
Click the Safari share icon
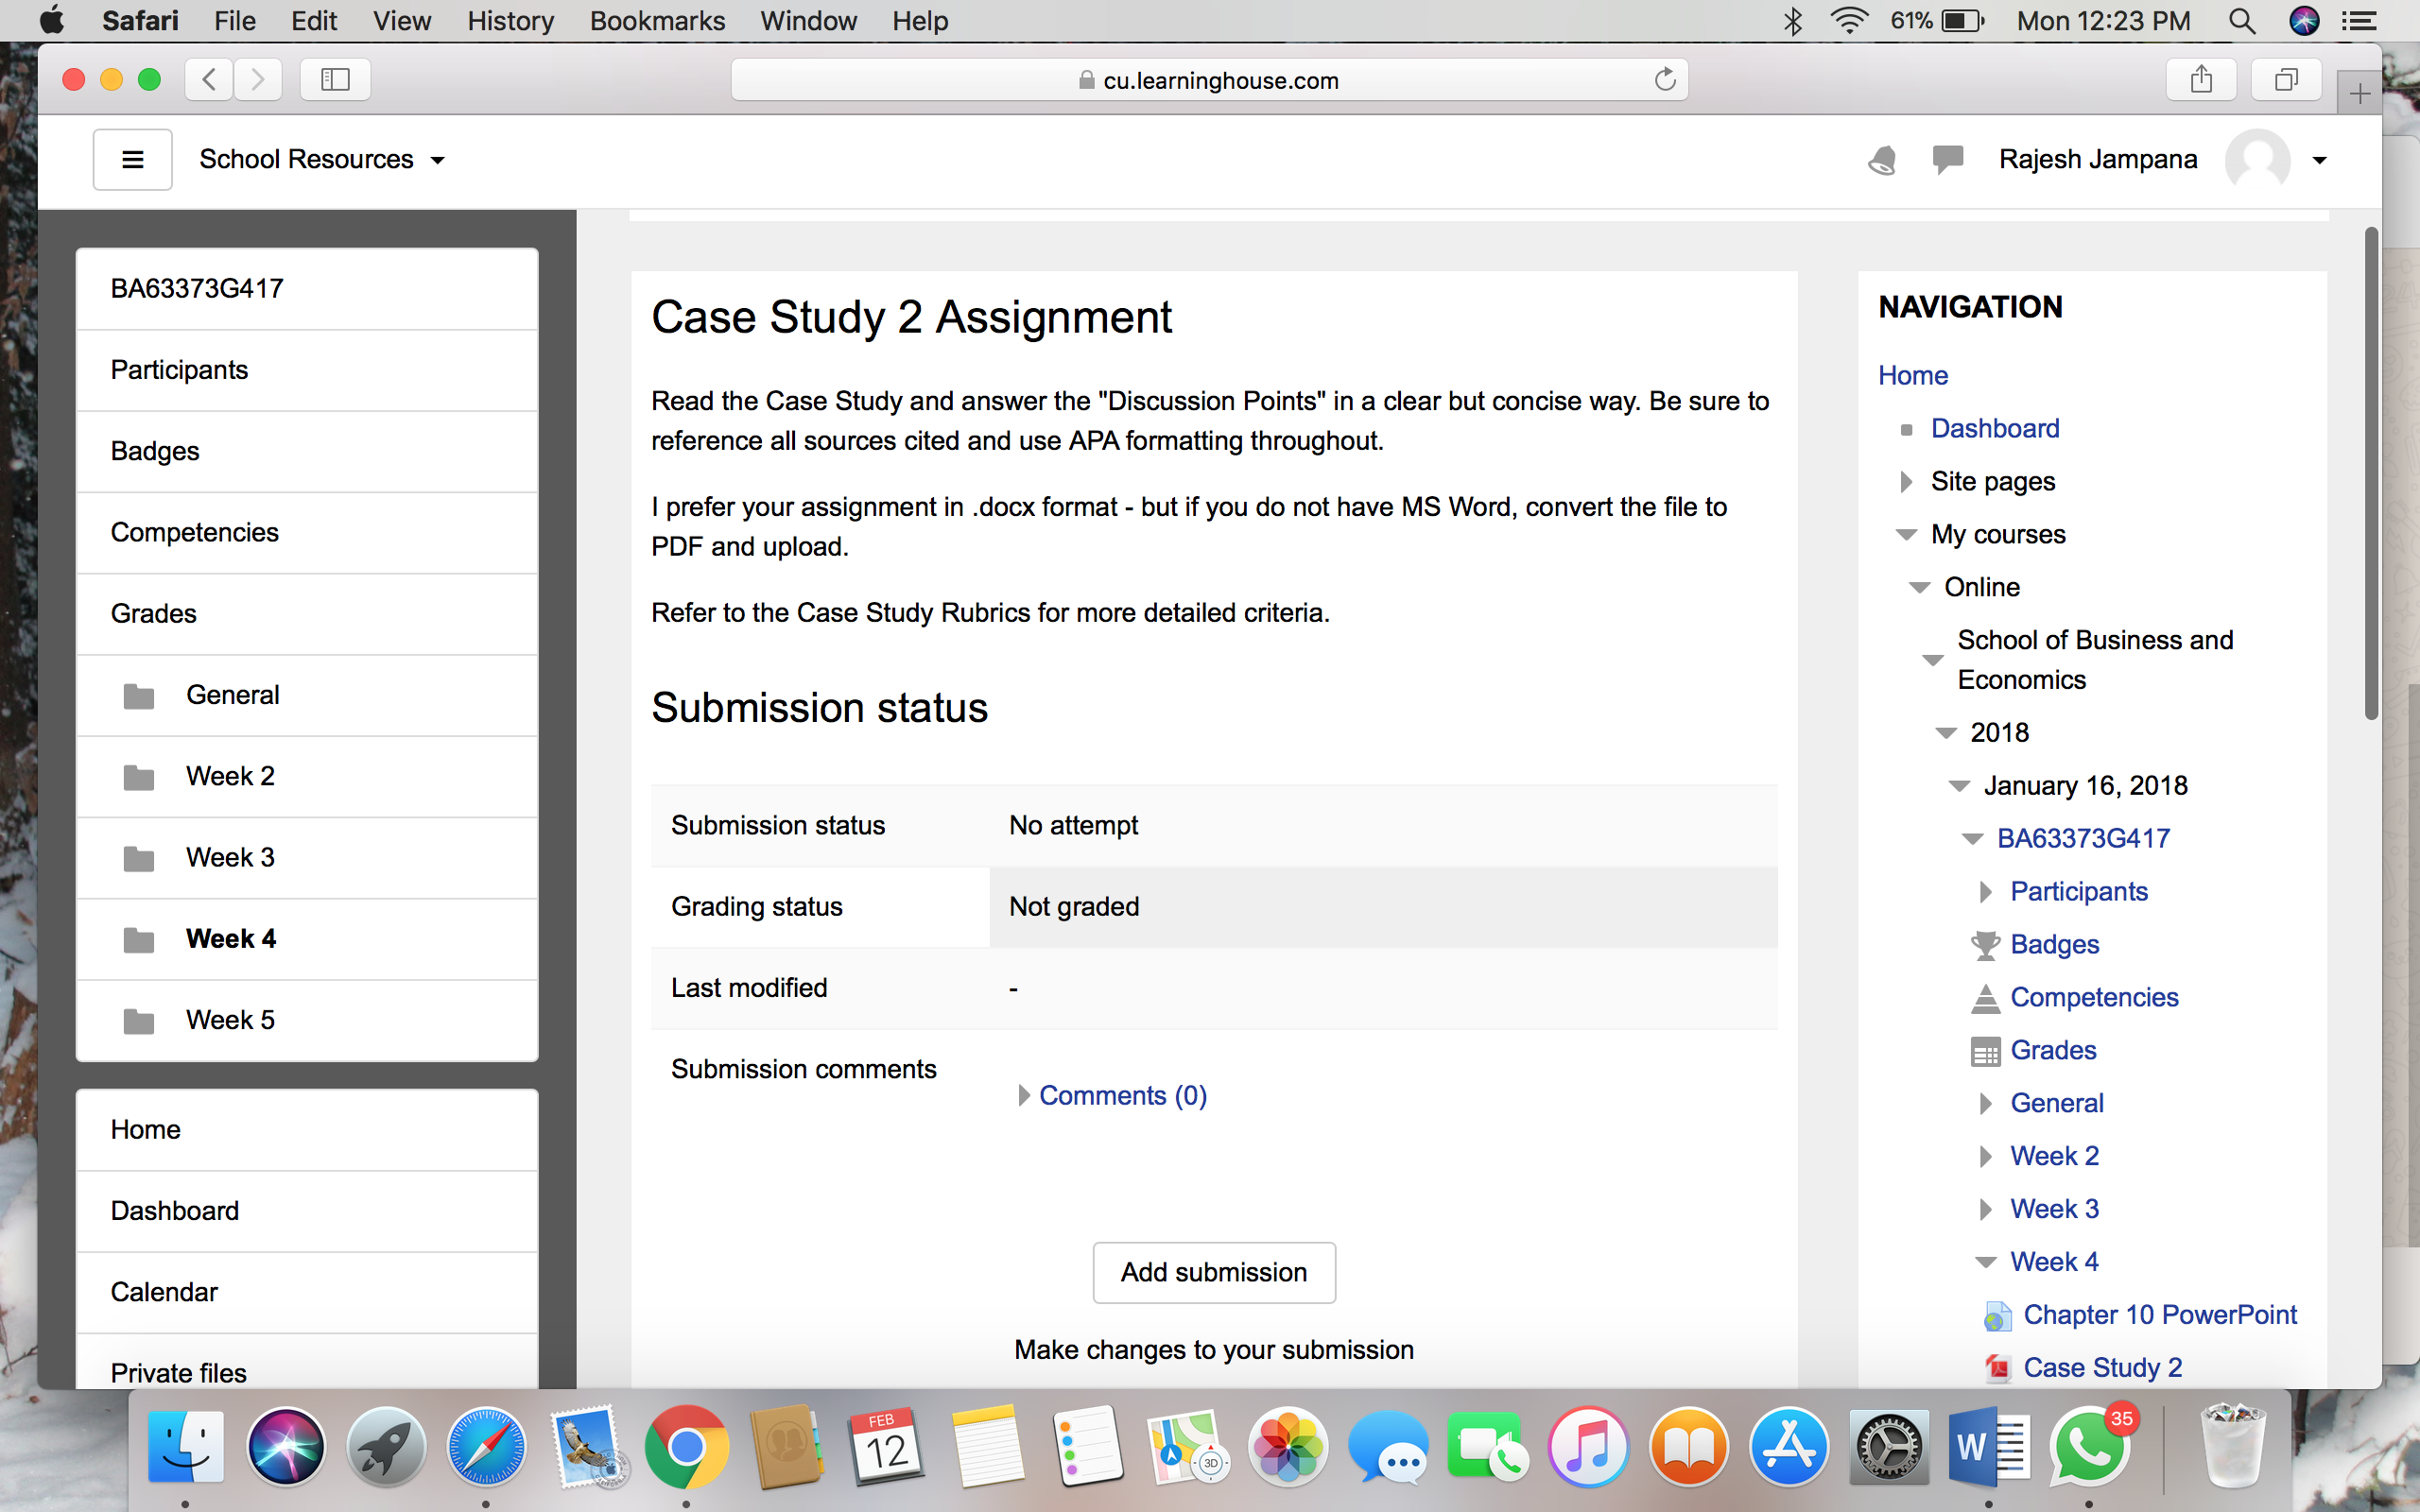2201,79
